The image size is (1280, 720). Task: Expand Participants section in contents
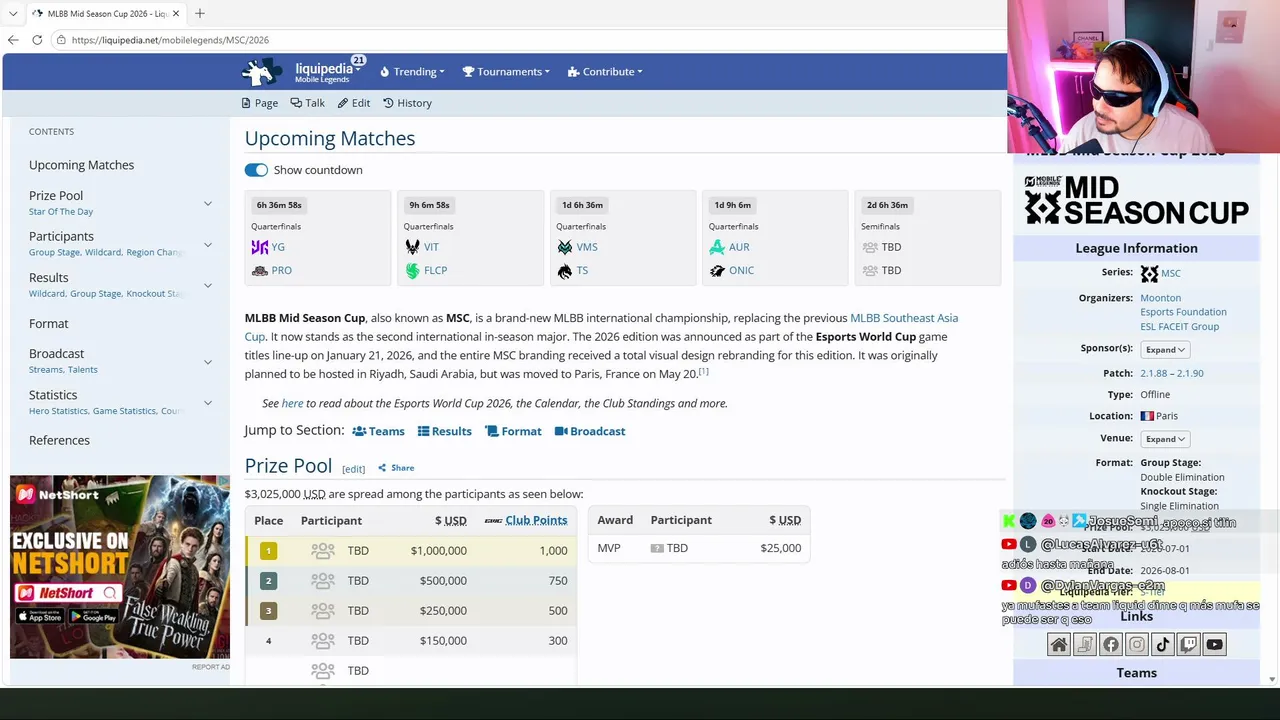pyautogui.click(x=208, y=244)
